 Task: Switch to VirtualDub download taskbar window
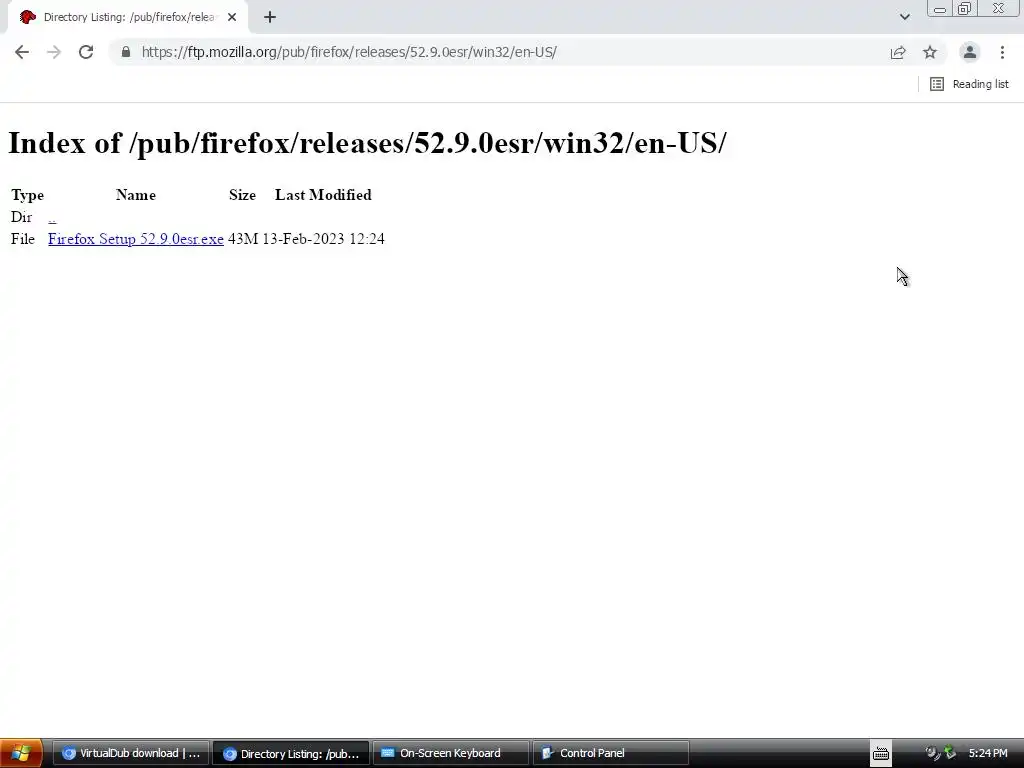point(131,754)
